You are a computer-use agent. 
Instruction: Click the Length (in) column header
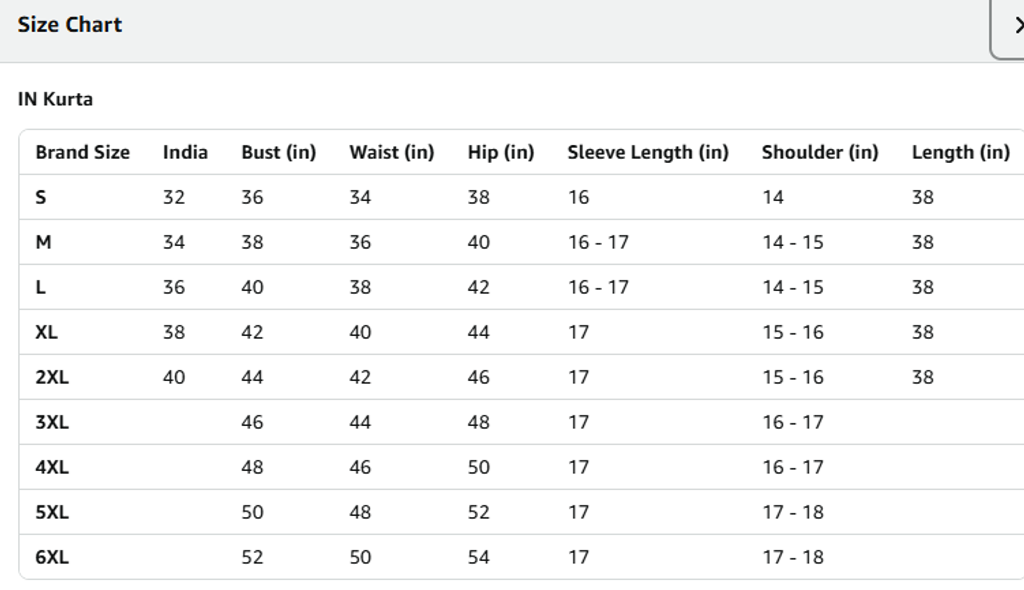point(960,152)
